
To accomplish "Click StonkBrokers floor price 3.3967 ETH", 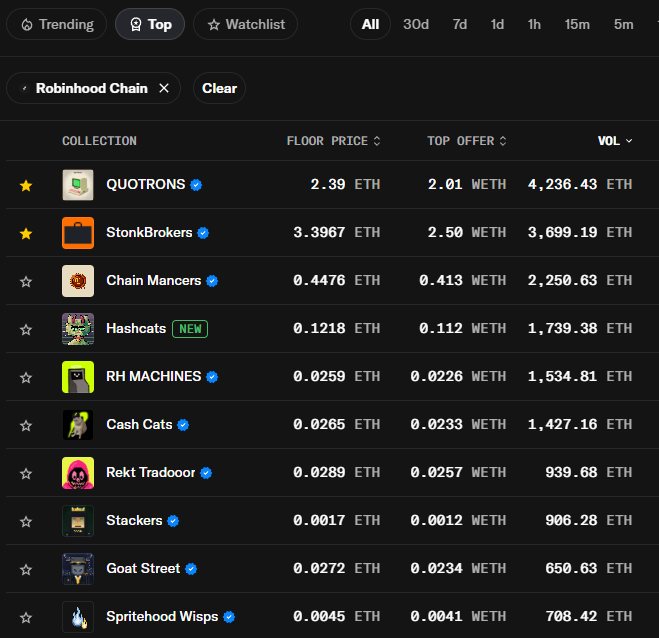I will click(337, 232).
